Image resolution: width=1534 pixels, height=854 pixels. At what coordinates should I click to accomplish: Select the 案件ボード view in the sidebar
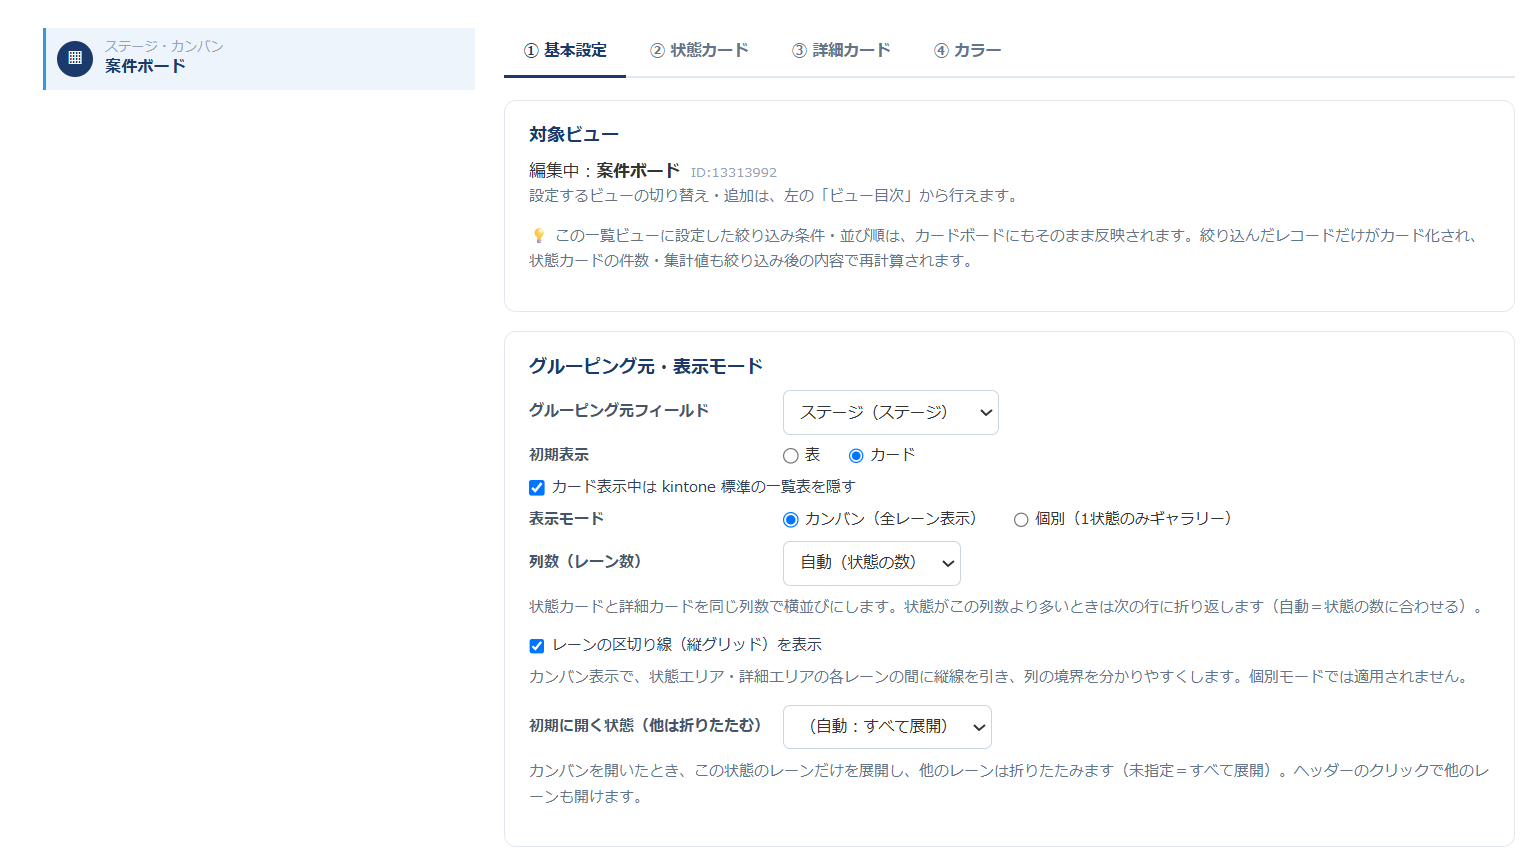pos(260,58)
